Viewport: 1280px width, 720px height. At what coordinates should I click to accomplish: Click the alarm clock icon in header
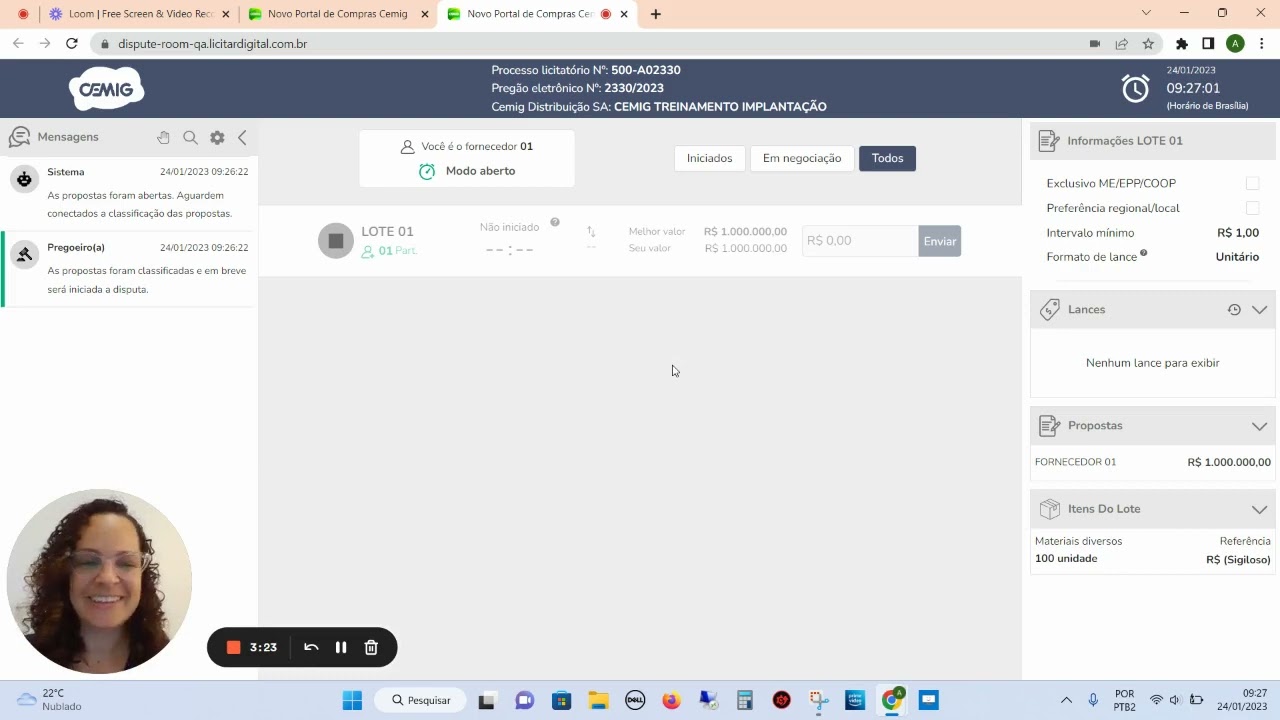tap(1135, 88)
